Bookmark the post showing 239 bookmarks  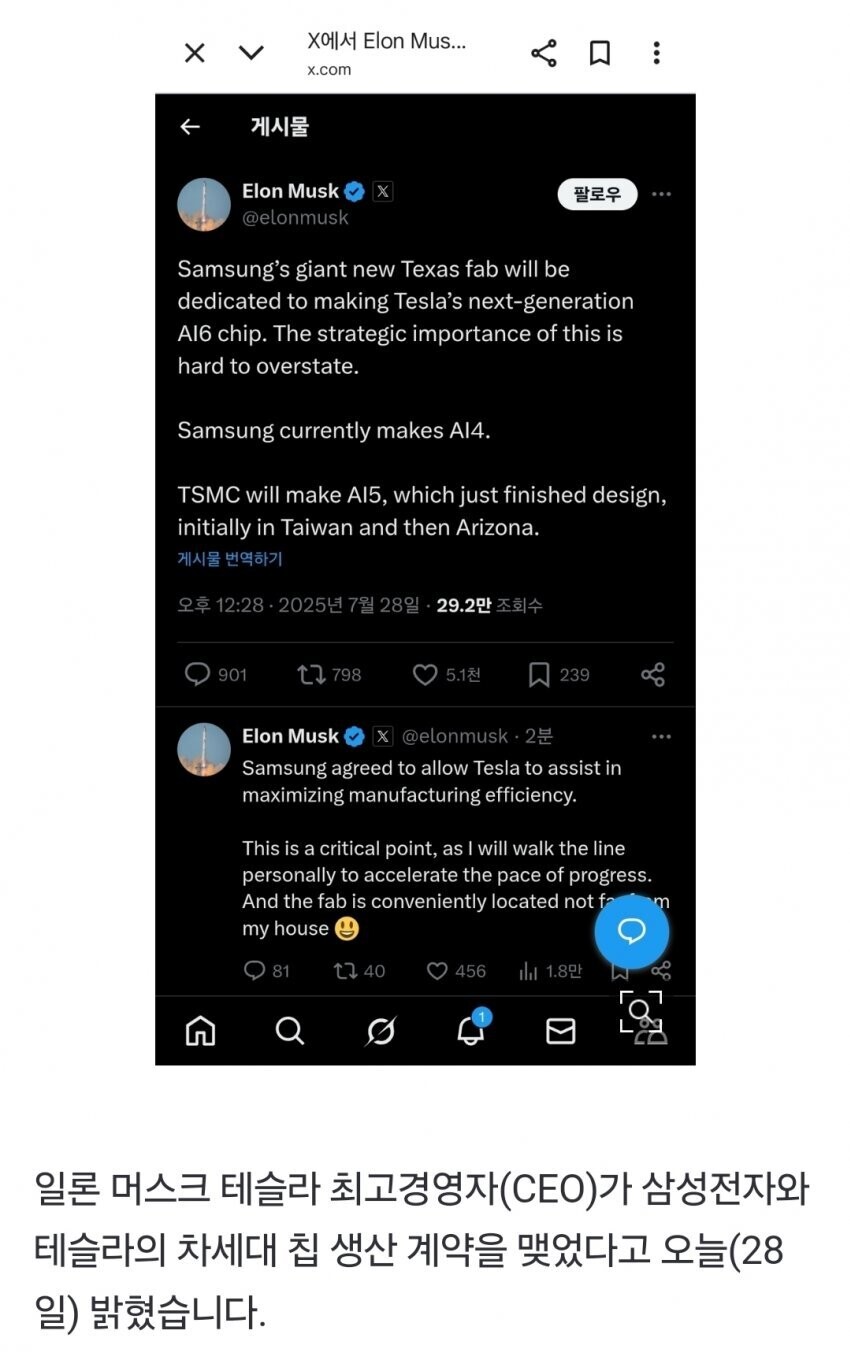click(x=539, y=675)
